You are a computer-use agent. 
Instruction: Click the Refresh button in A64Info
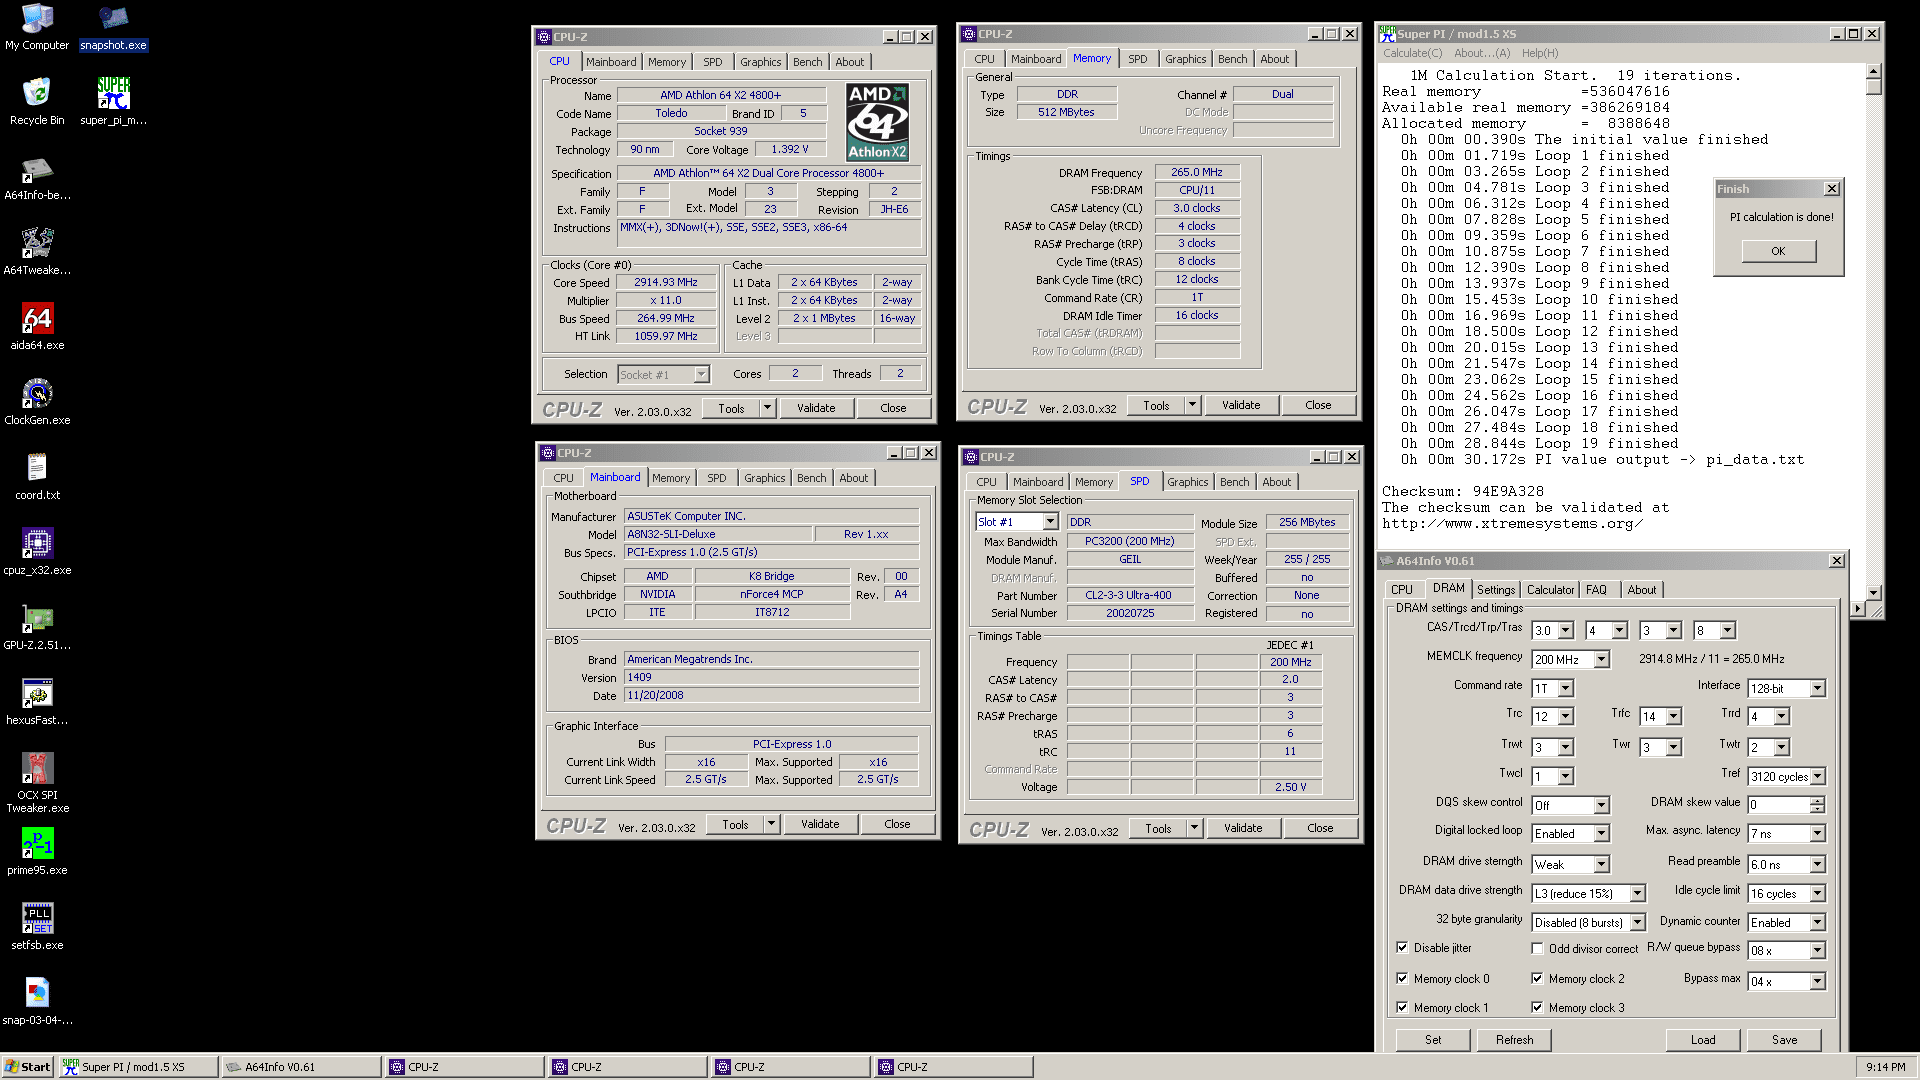click(x=1514, y=1040)
